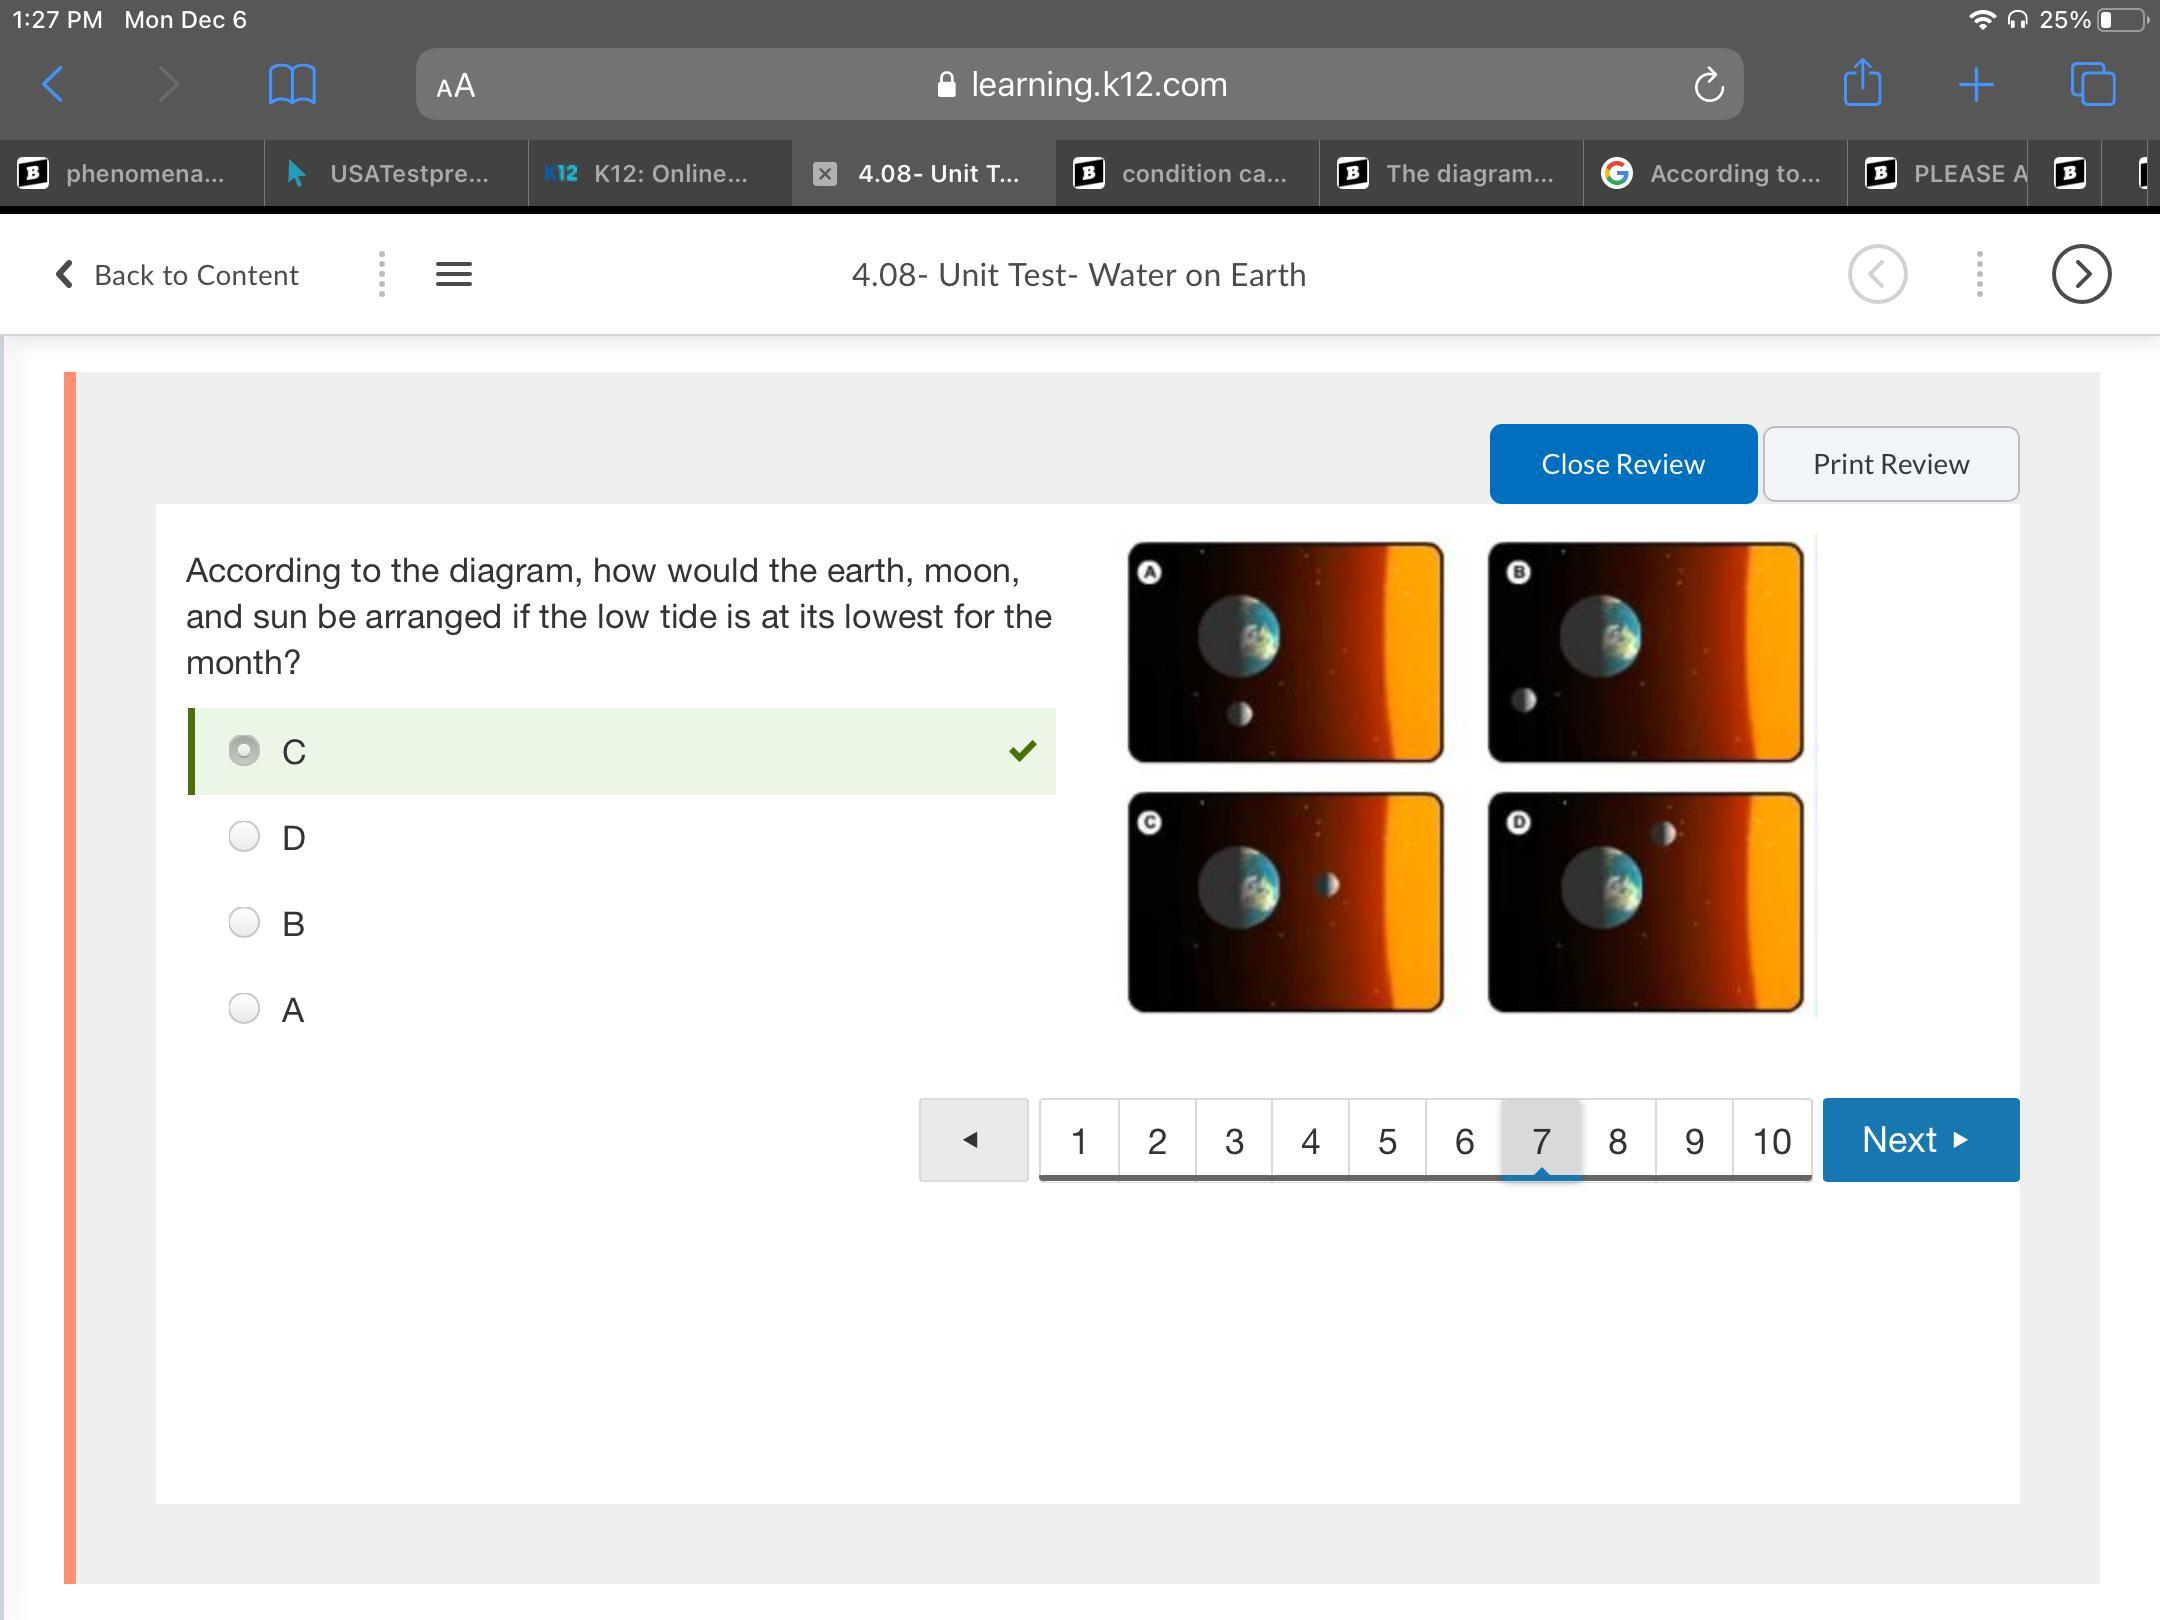Select radio button for answer A

coord(244,1008)
